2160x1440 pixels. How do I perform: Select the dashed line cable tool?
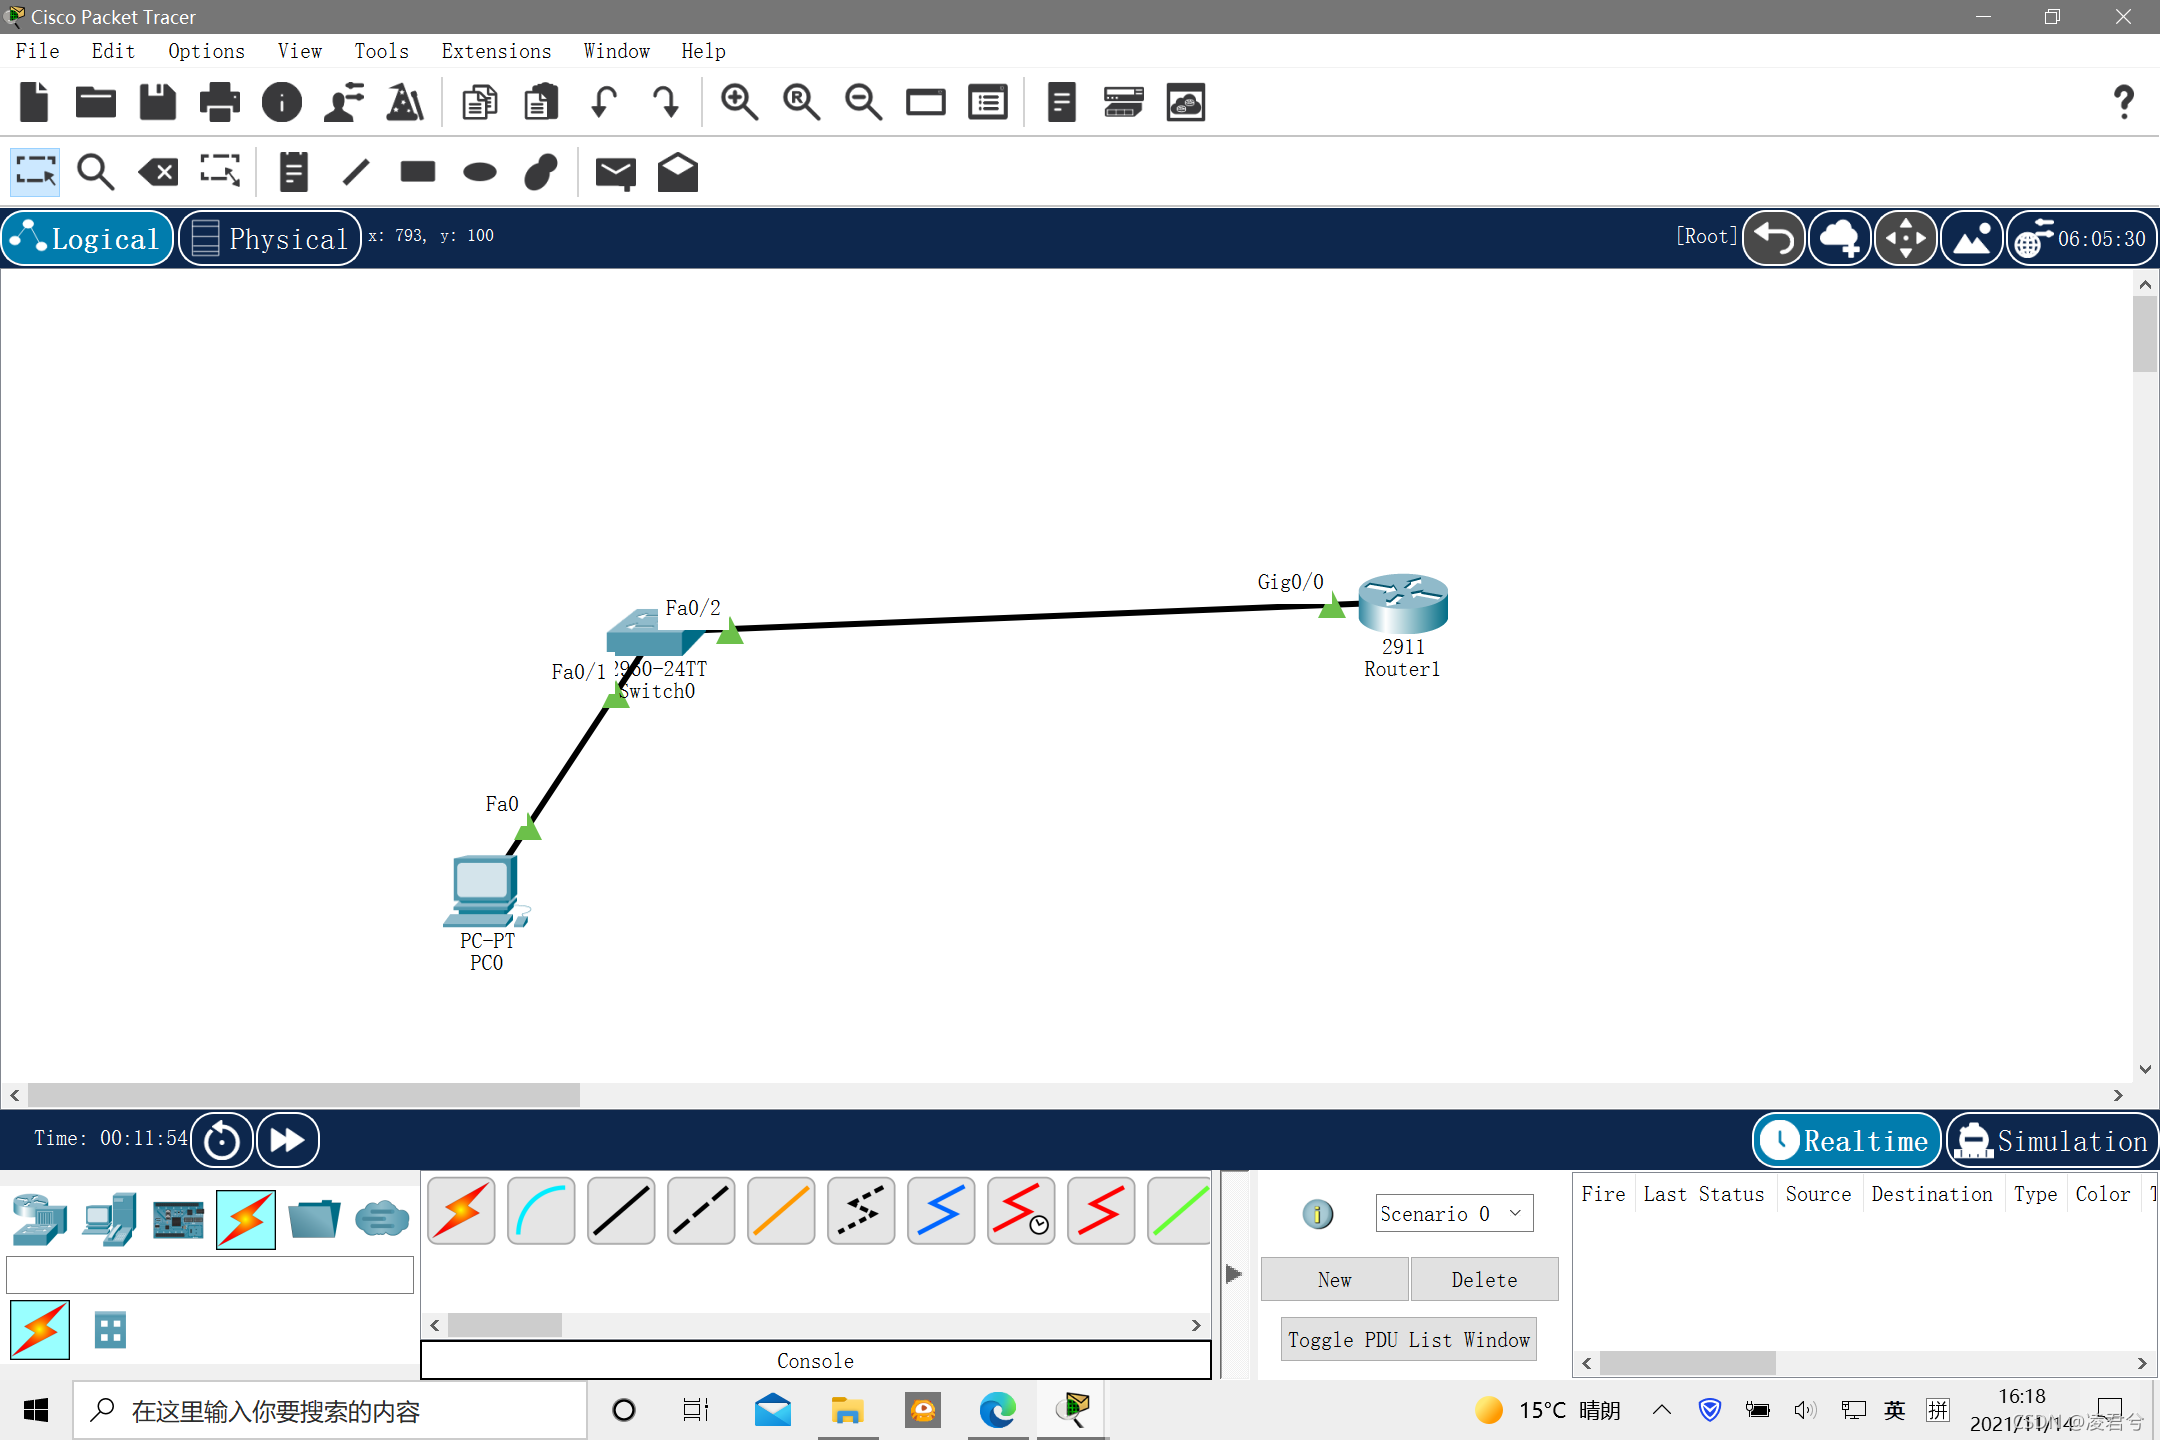point(701,1210)
